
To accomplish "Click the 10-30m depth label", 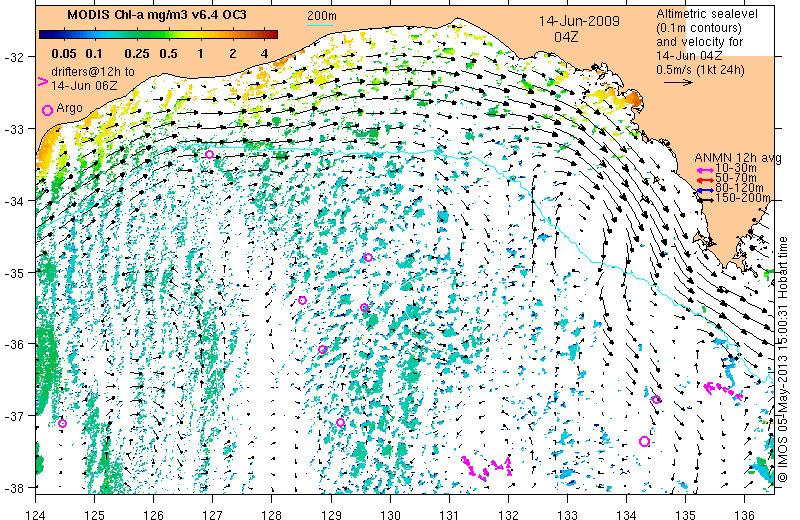I will (736, 168).
